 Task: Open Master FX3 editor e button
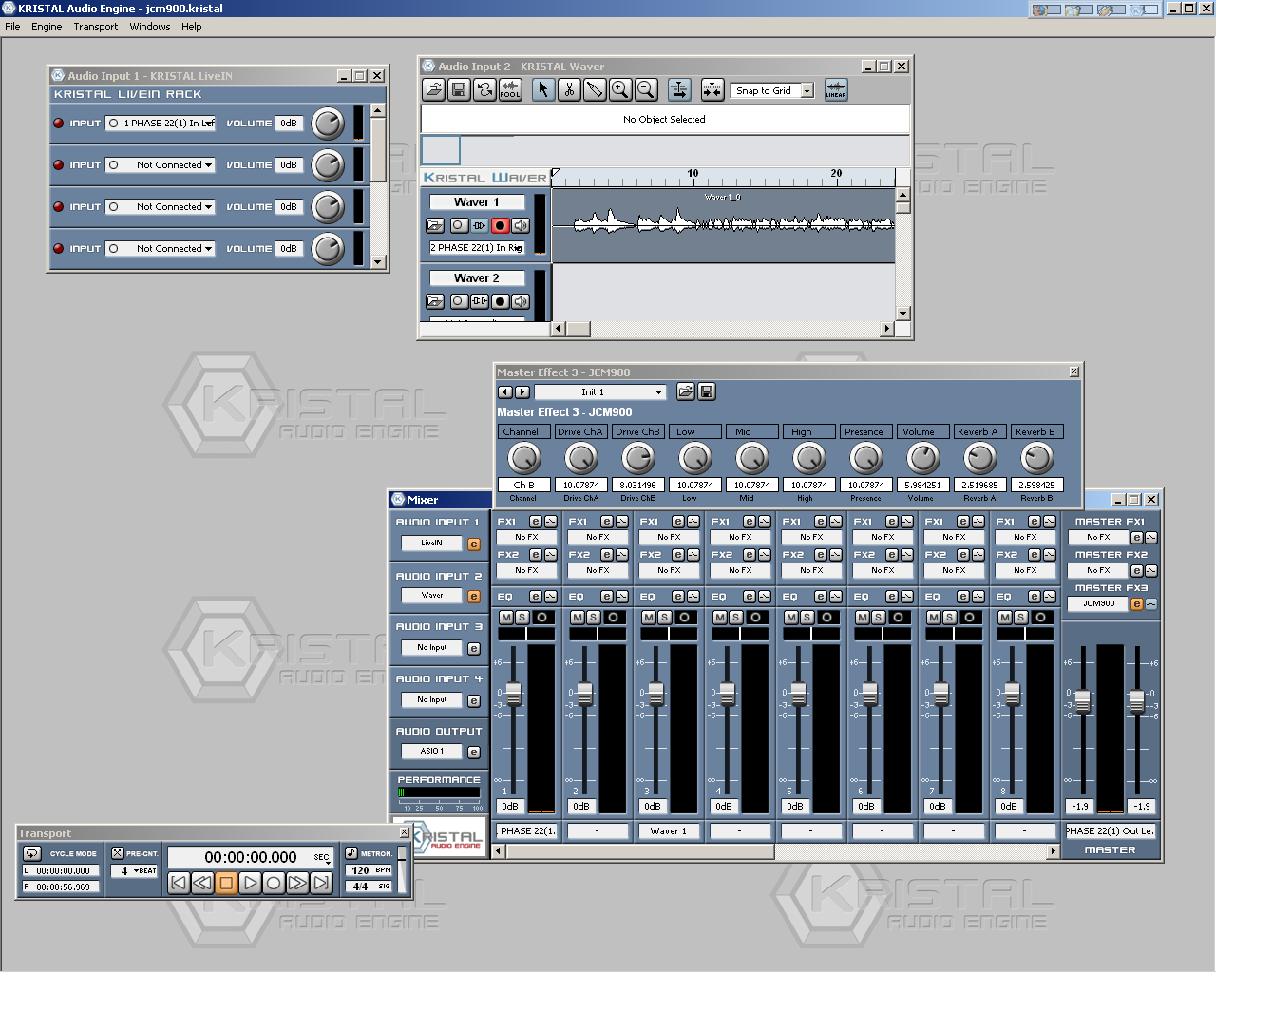tap(1136, 604)
